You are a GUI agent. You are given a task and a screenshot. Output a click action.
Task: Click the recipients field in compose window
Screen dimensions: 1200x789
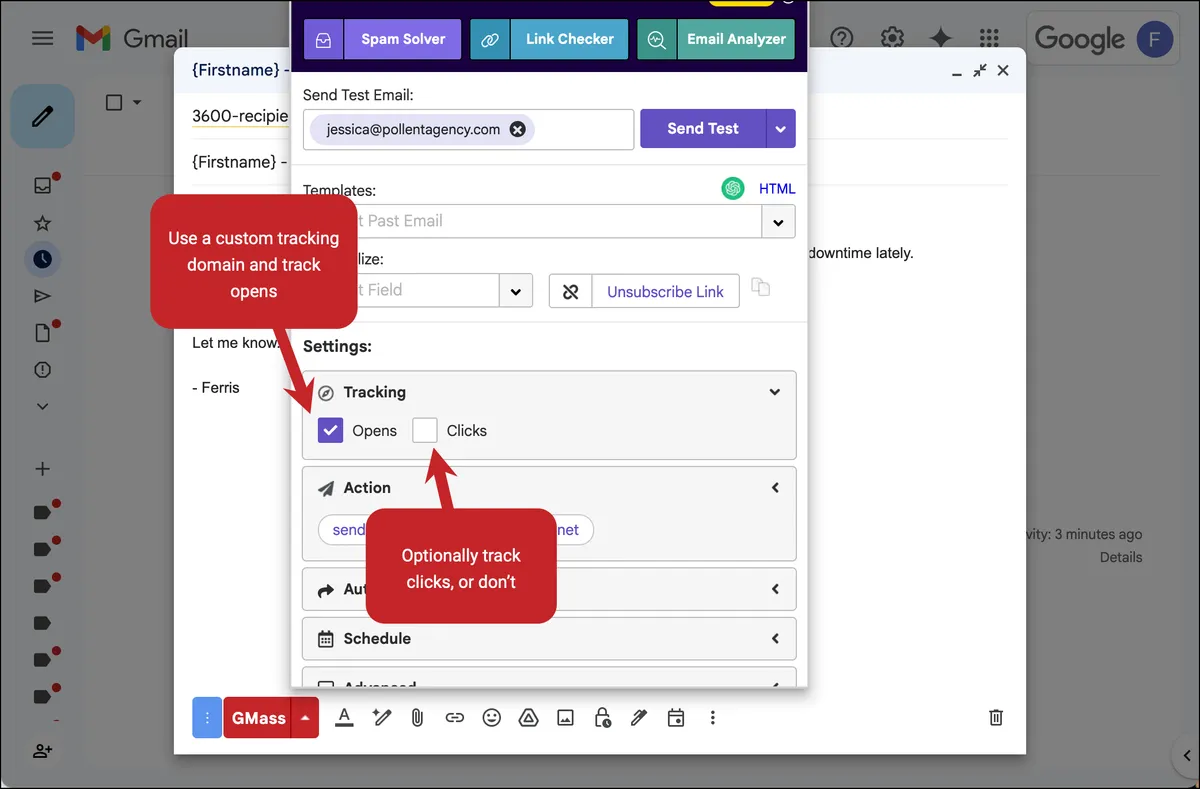[x=240, y=116]
